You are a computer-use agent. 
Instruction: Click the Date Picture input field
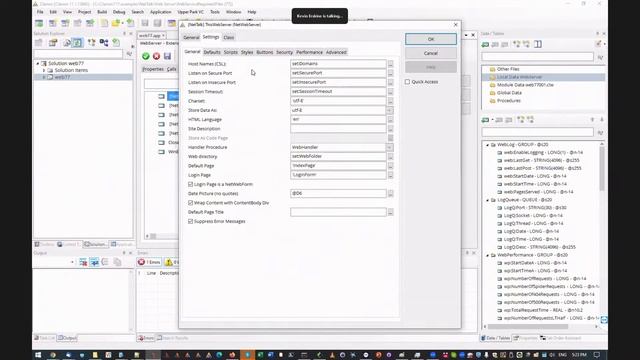[338, 193]
